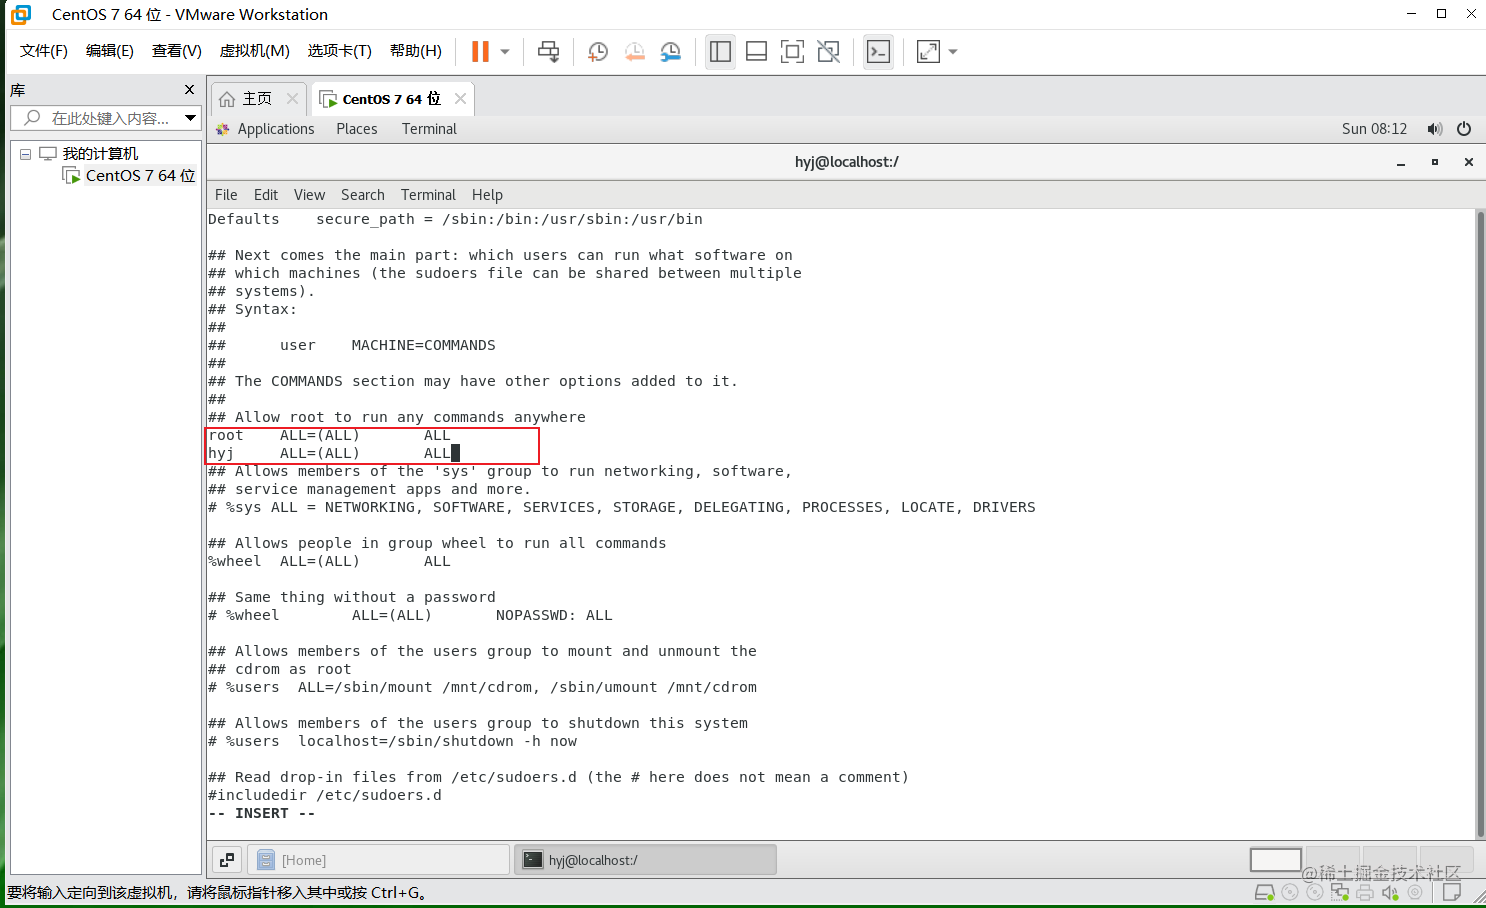Close the 库 library panel
Viewport: 1486px width, 908px height.
tap(189, 90)
